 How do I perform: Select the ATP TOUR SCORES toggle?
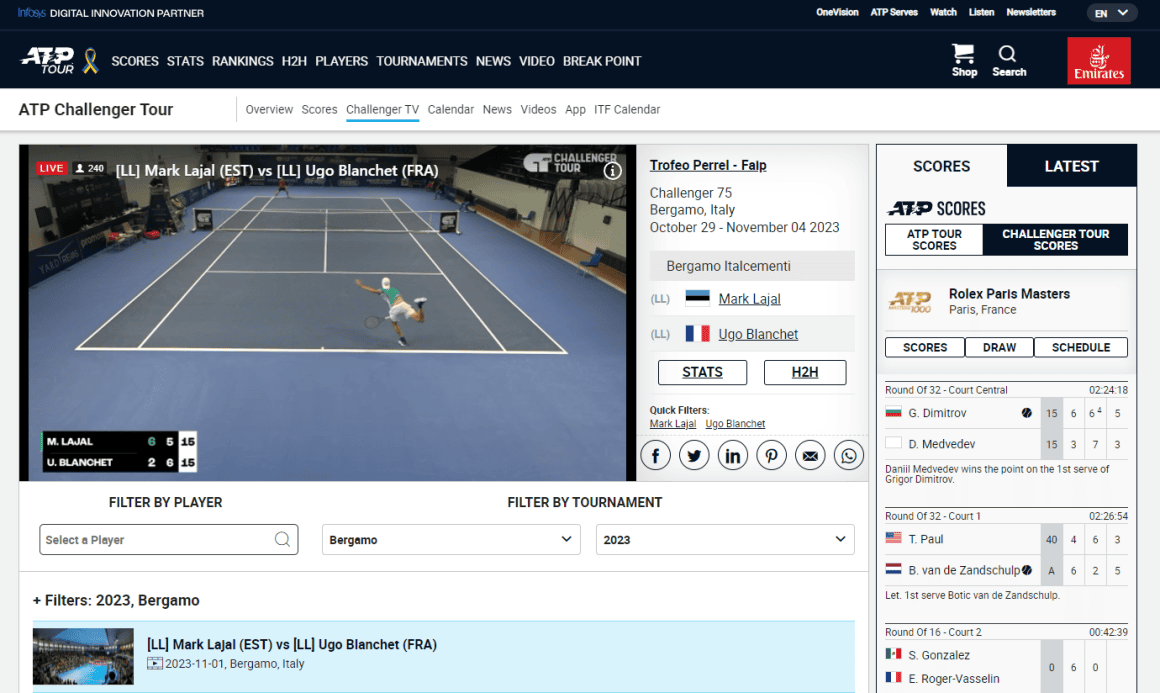click(x=933, y=239)
